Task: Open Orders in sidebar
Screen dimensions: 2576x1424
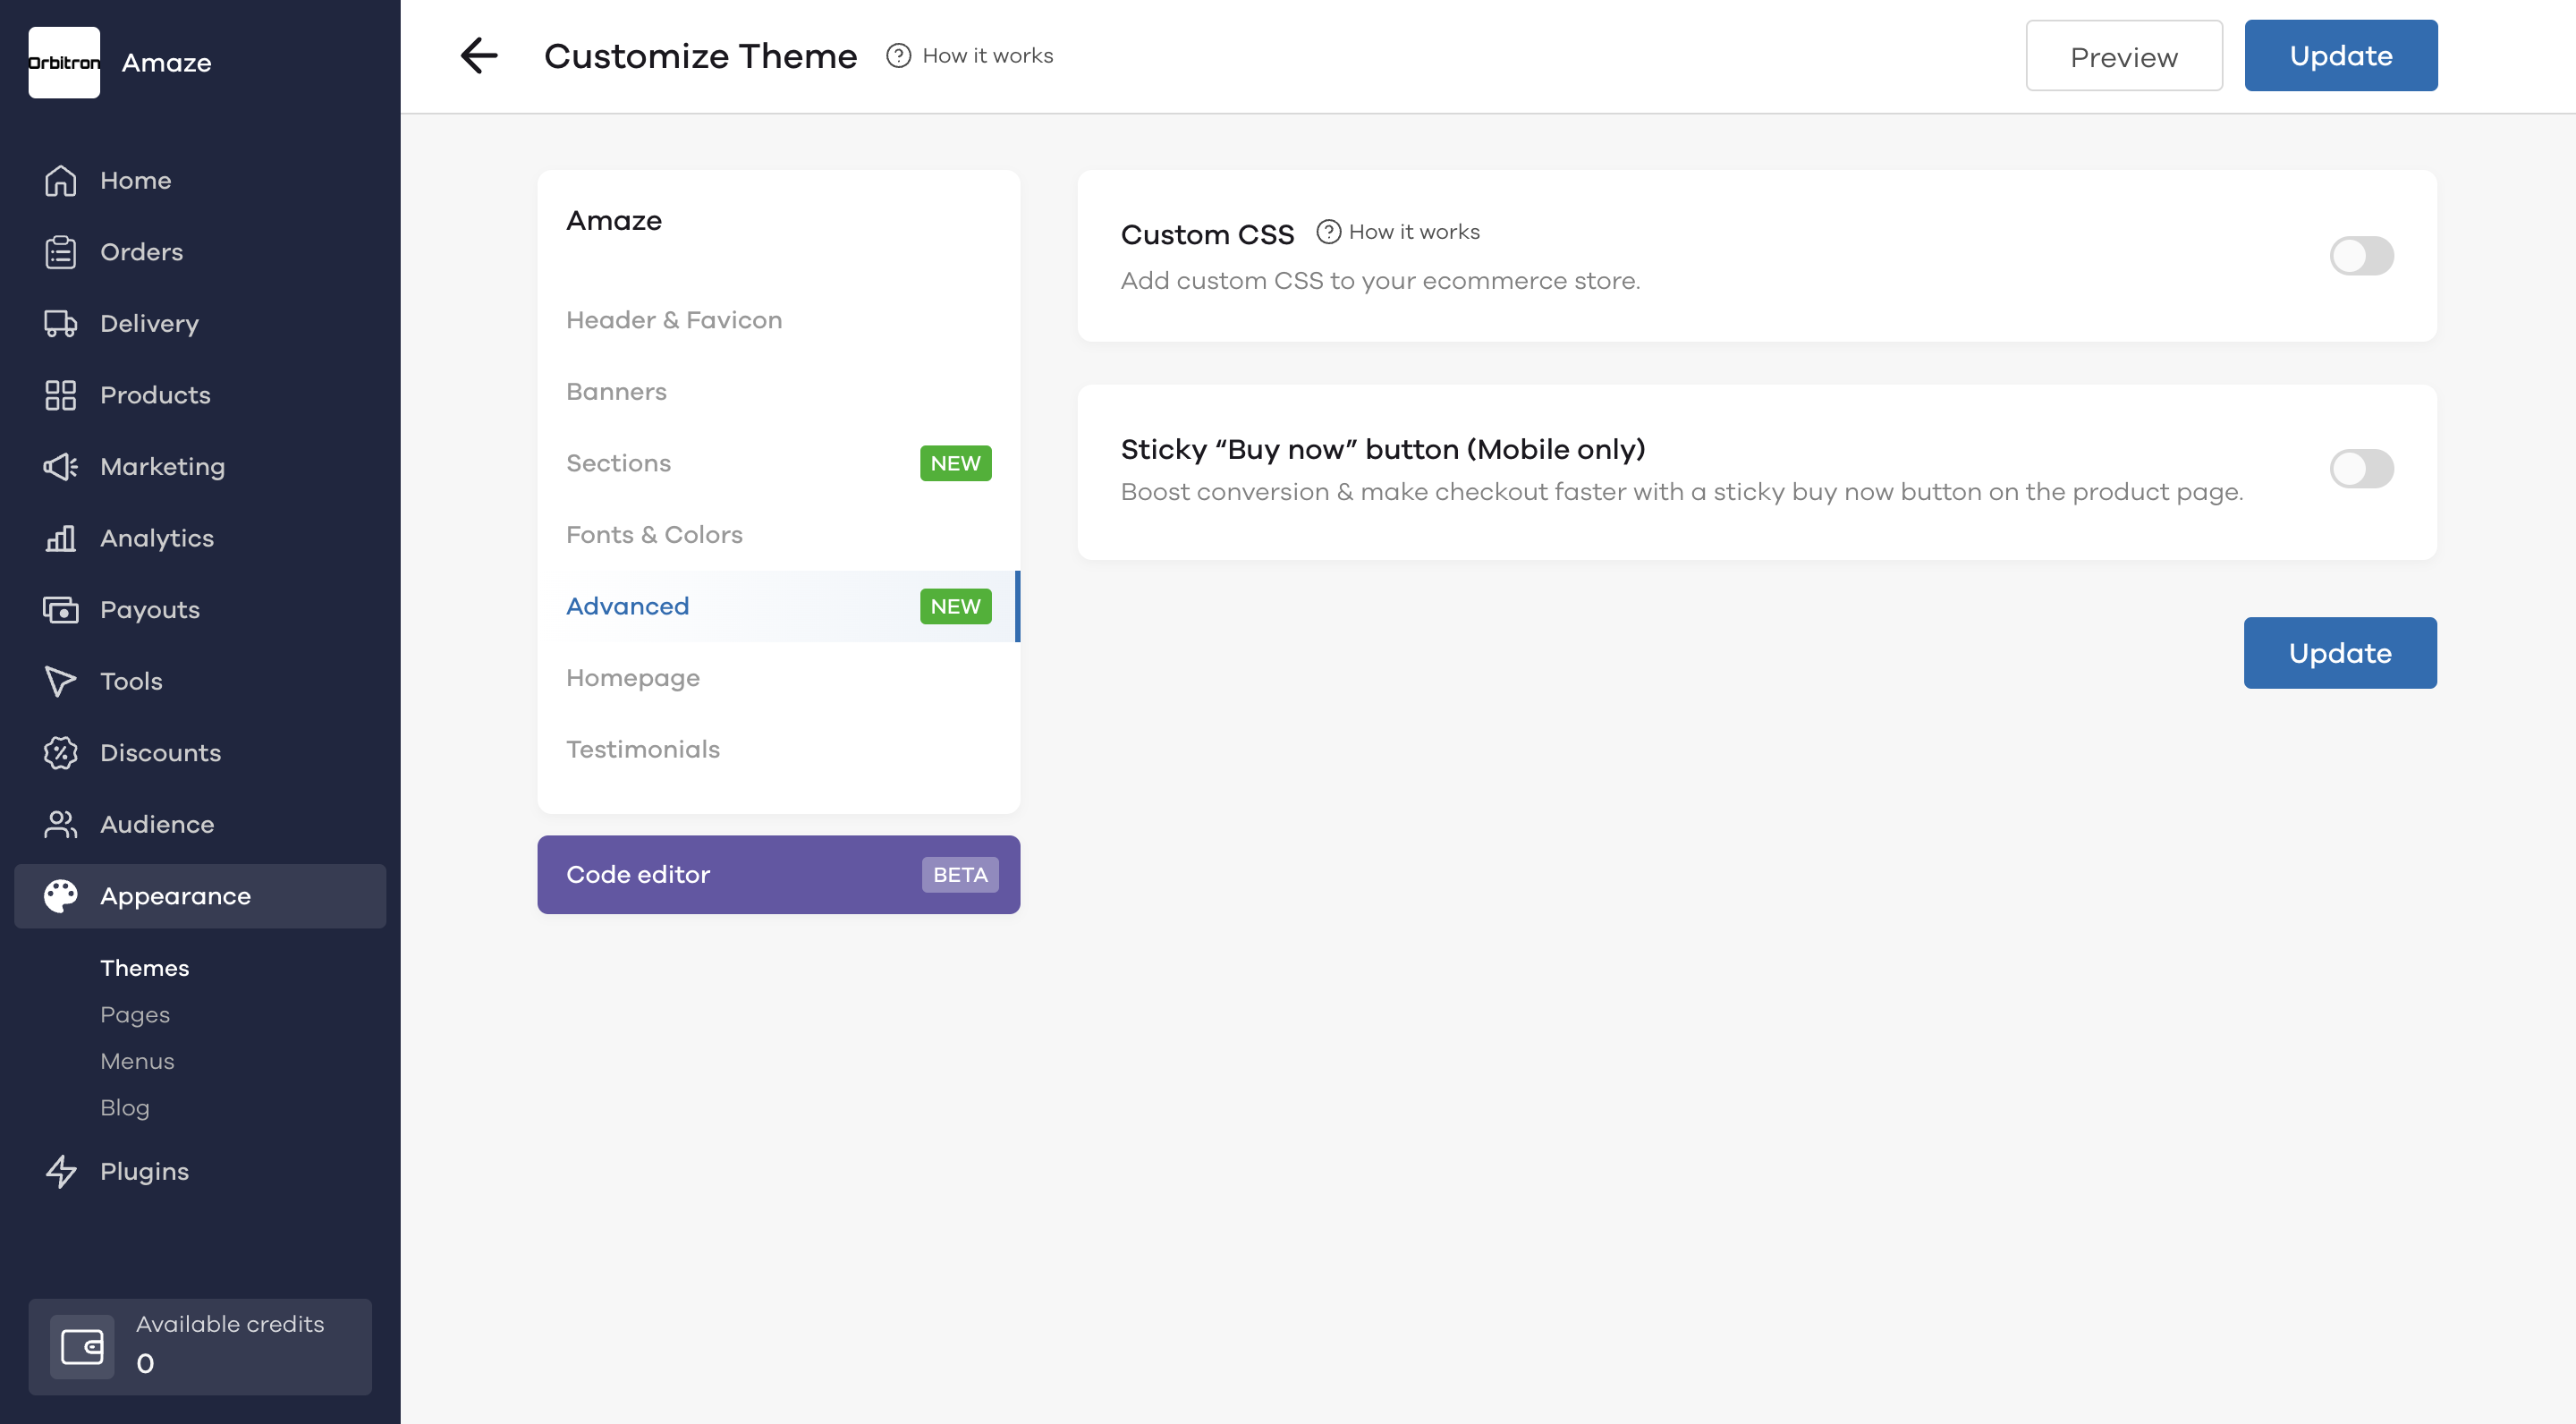Action: 200,252
